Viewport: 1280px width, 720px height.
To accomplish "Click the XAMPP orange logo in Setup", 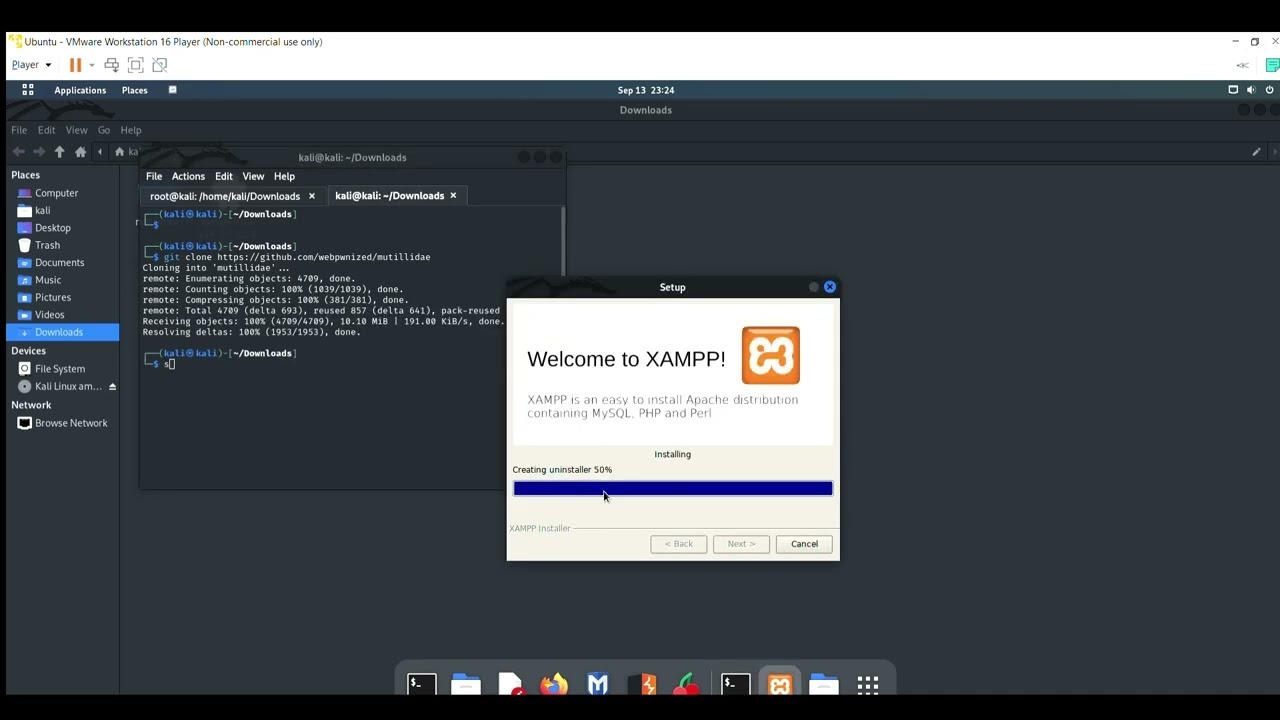I will pyautogui.click(x=770, y=355).
